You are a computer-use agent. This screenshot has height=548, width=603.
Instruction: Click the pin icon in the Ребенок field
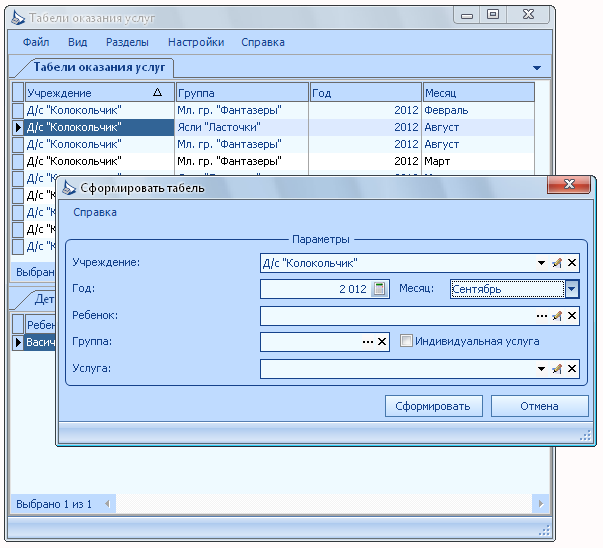pyautogui.click(x=556, y=316)
